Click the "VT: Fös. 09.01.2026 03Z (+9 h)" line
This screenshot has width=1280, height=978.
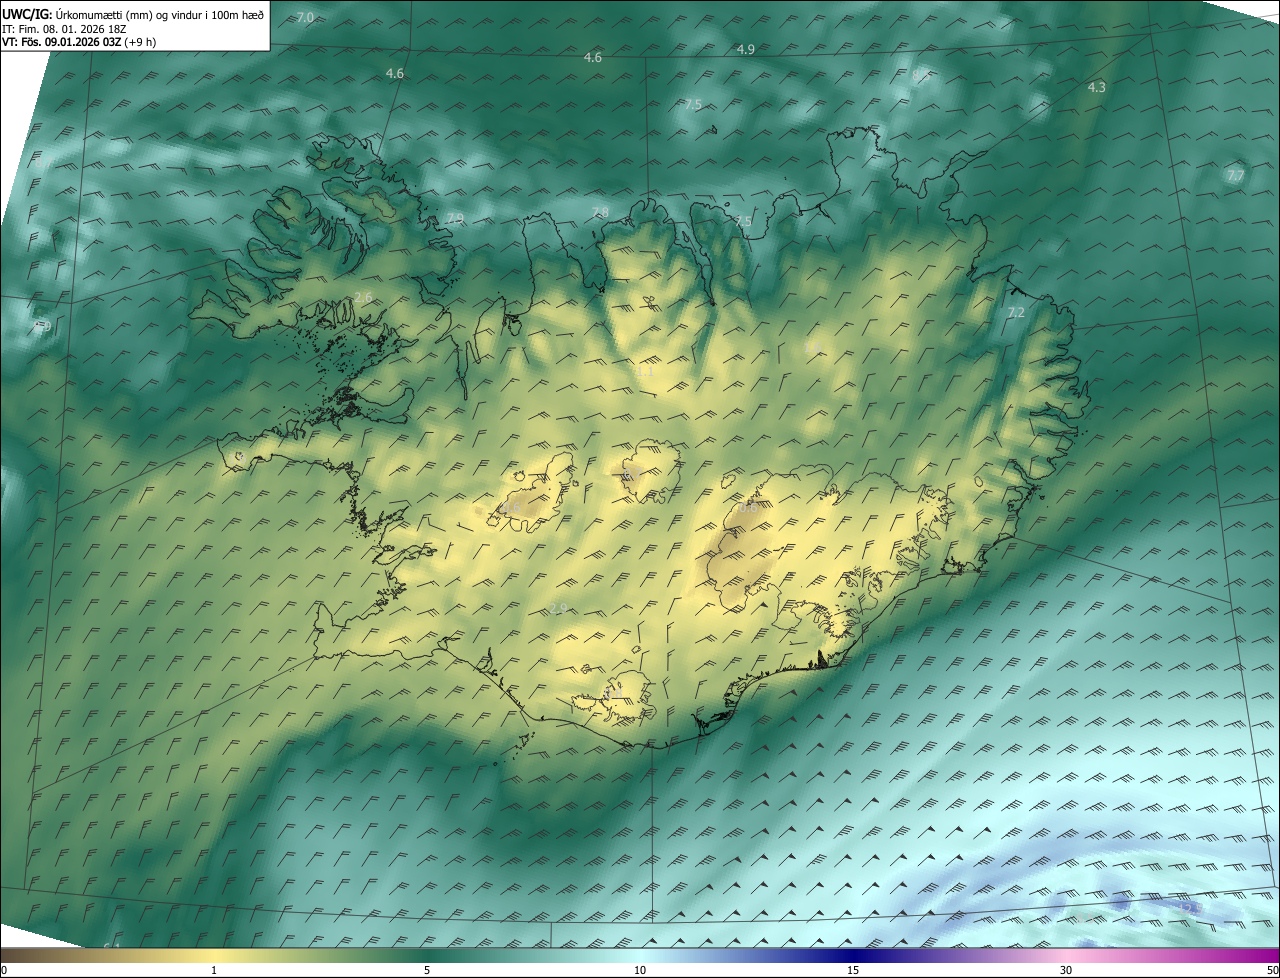coord(79,42)
